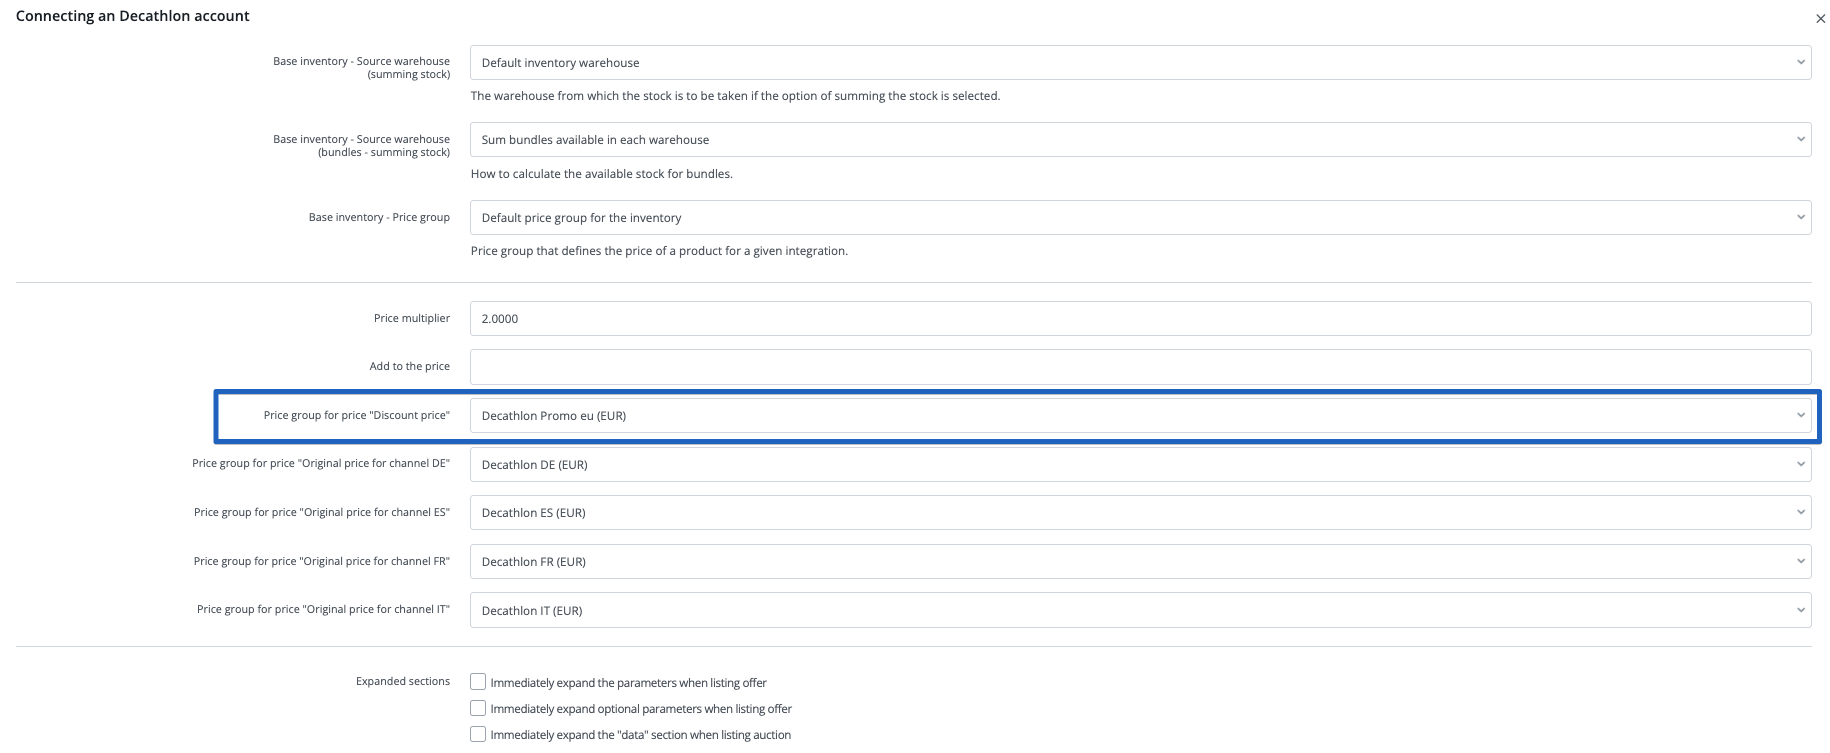The image size is (1830, 753).
Task: Open the channel IT price group dropdown
Action: 1139,611
